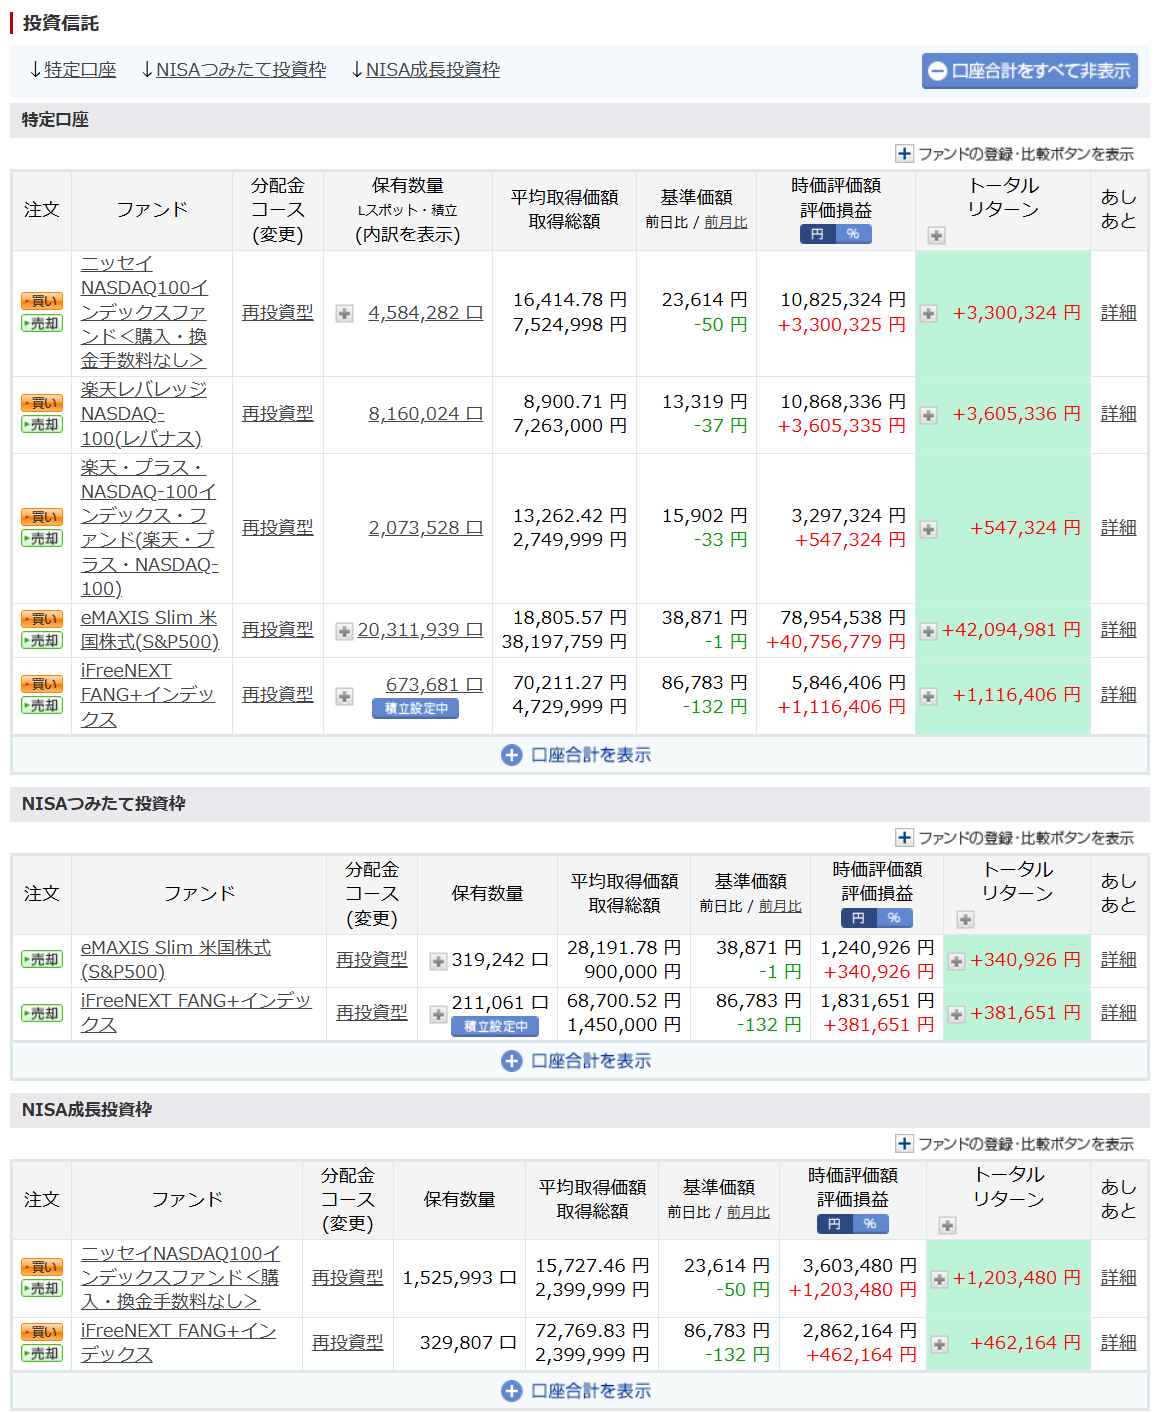Click the sell icon for 楽天レバレッジNASDAQ-100

click(42, 425)
